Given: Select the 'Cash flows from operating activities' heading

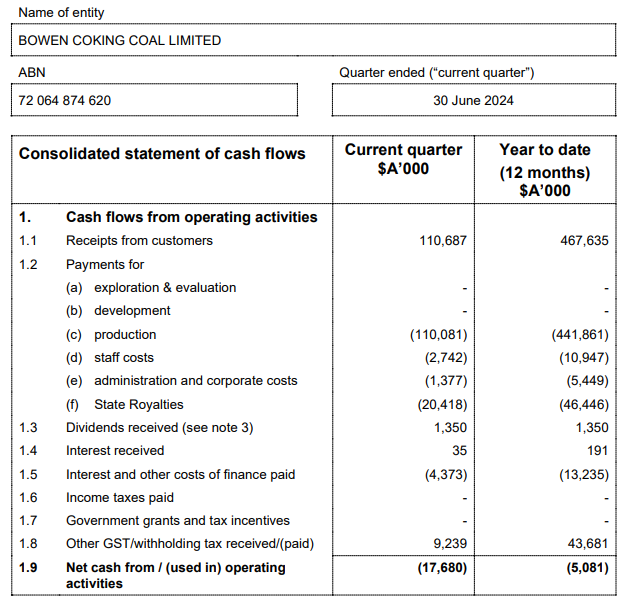Looking at the screenshot, I should click(191, 217).
